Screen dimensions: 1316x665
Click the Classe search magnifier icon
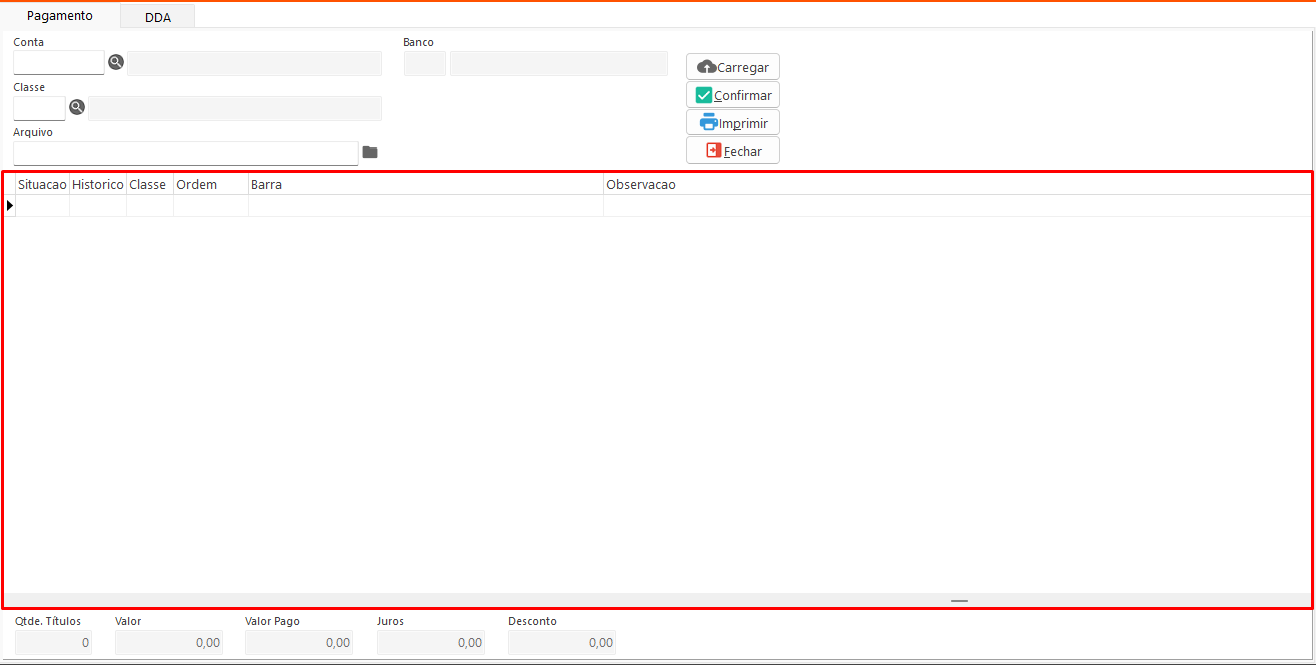pos(77,108)
